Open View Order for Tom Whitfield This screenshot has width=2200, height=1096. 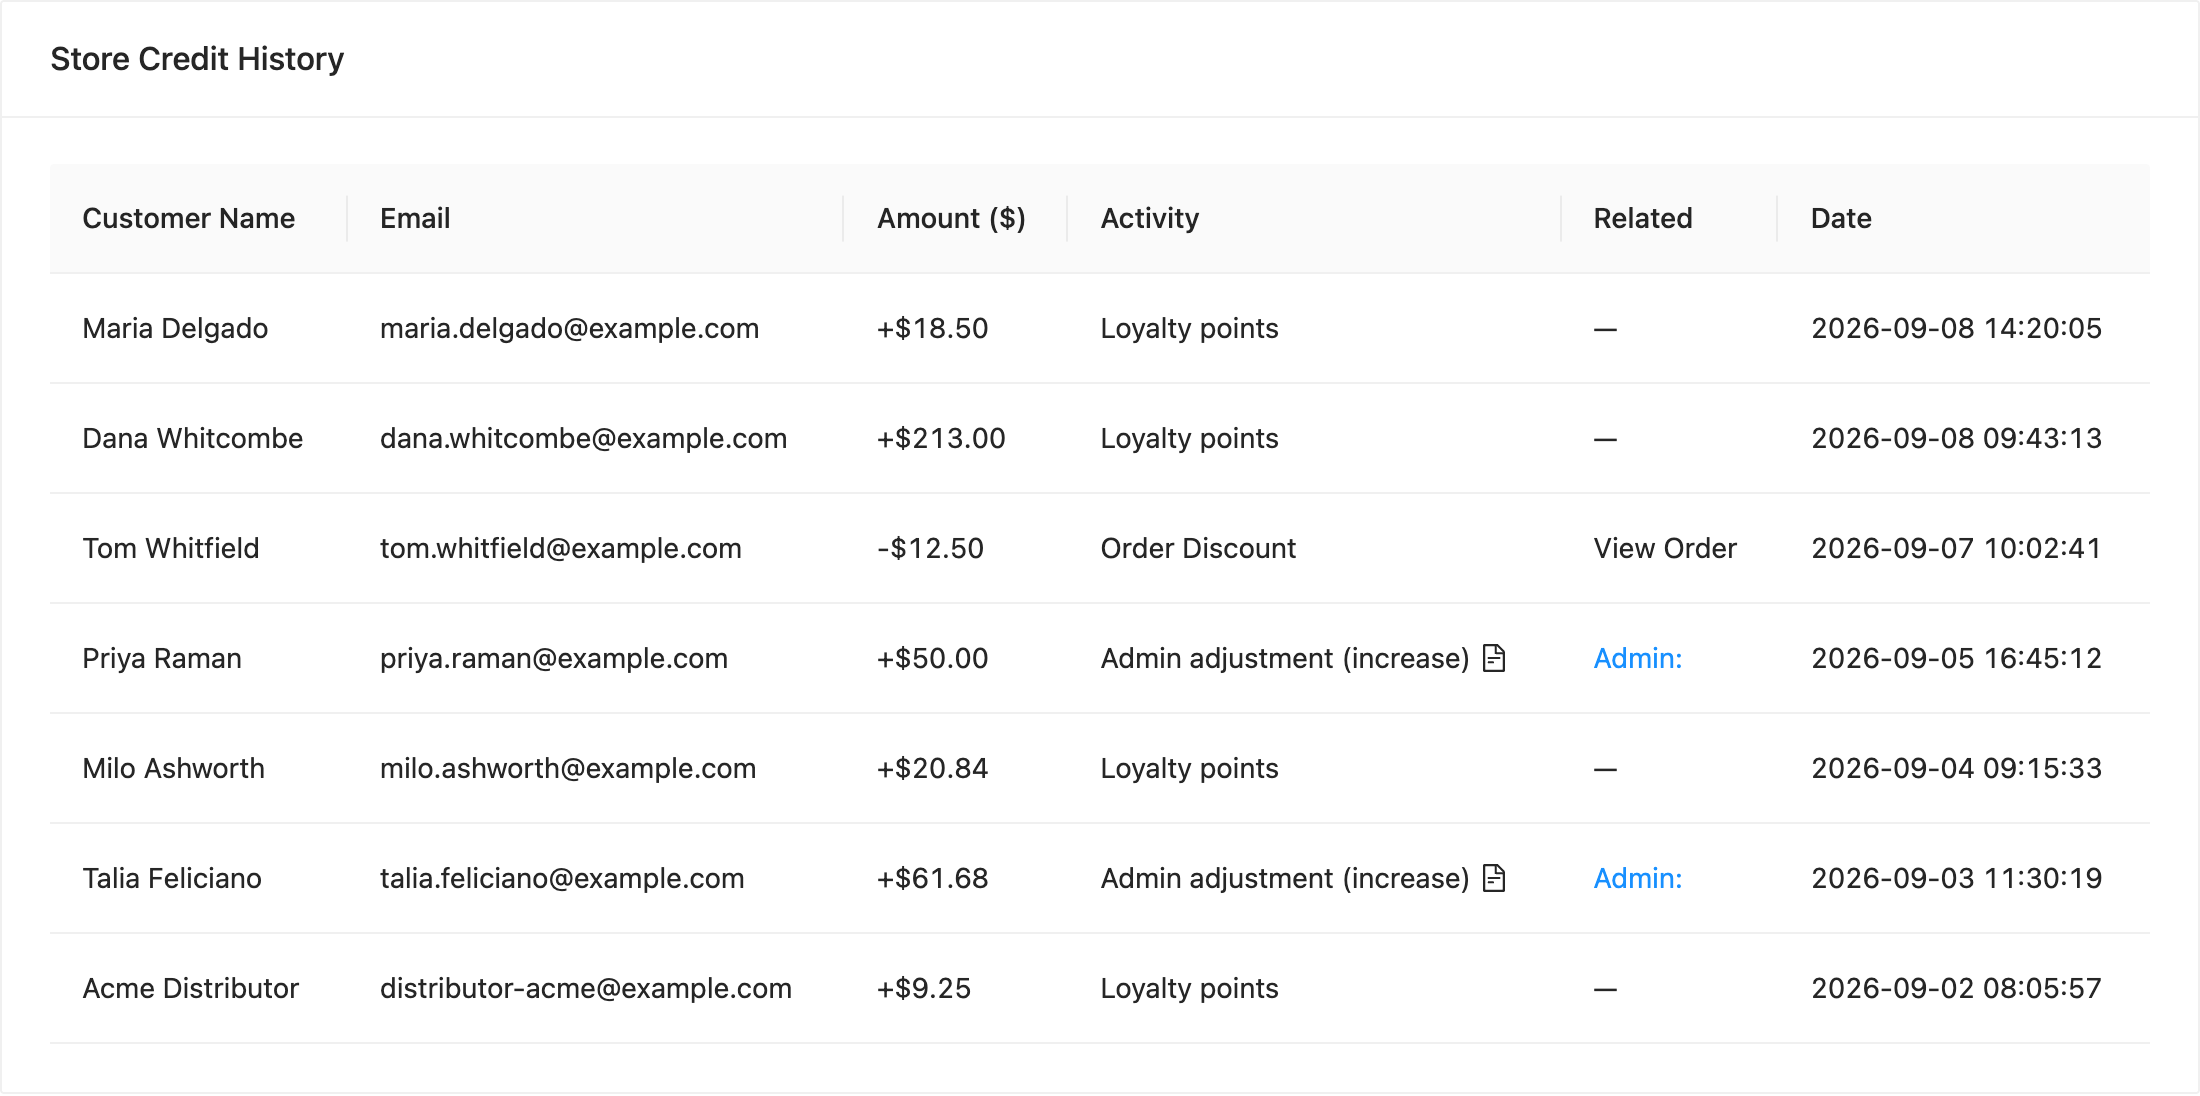[x=1665, y=548]
